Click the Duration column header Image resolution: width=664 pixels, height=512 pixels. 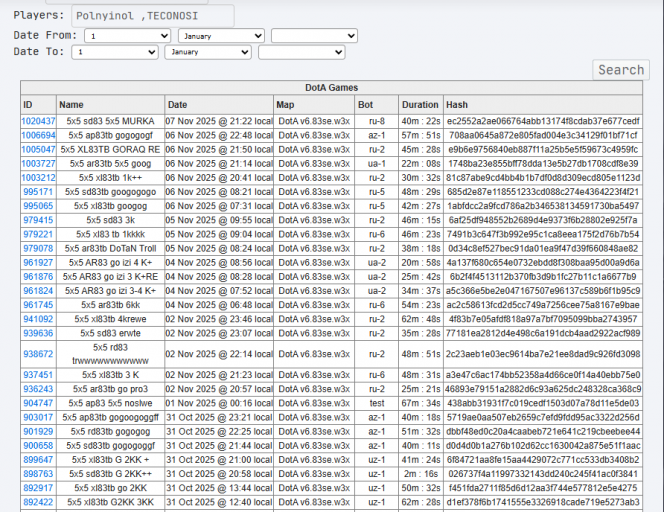(421, 105)
